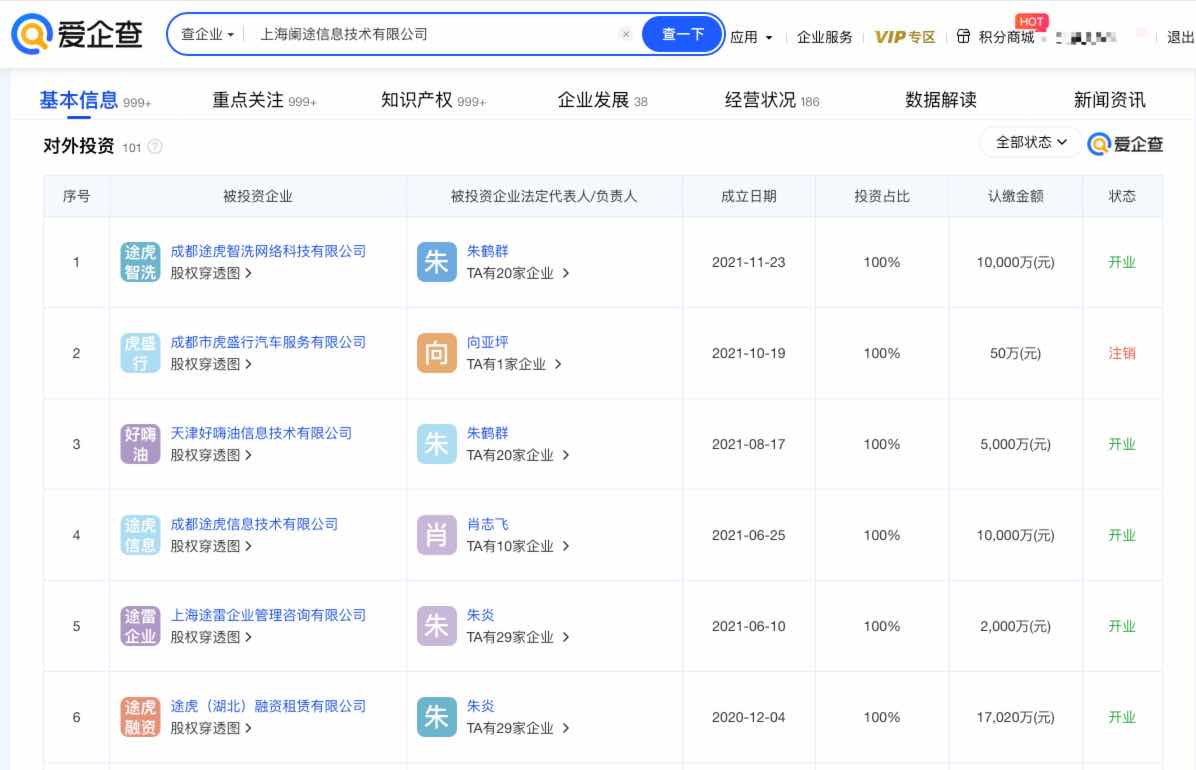Click the 朱 avatar in row 5
The height and width of the screenshot is (770, 1196).
[x=436, y=626]
